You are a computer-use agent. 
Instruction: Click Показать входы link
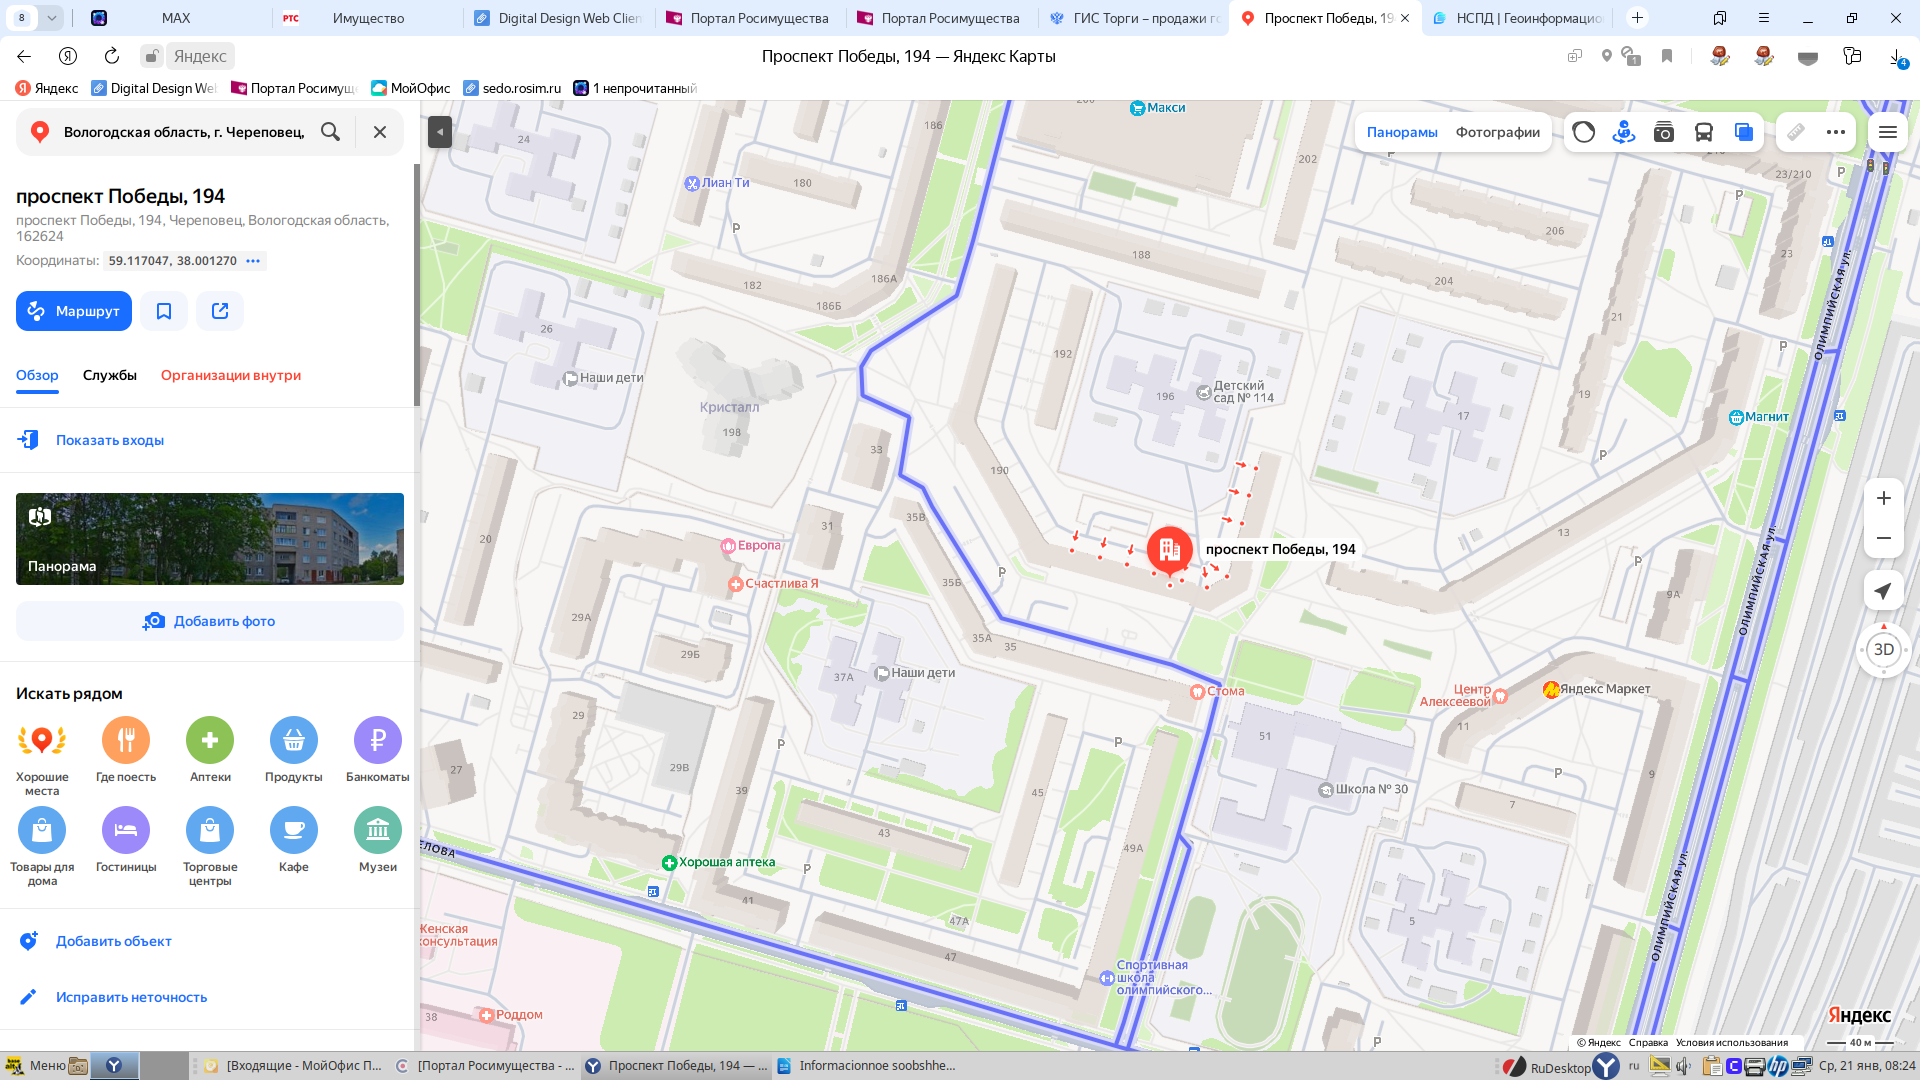[109, 440]
